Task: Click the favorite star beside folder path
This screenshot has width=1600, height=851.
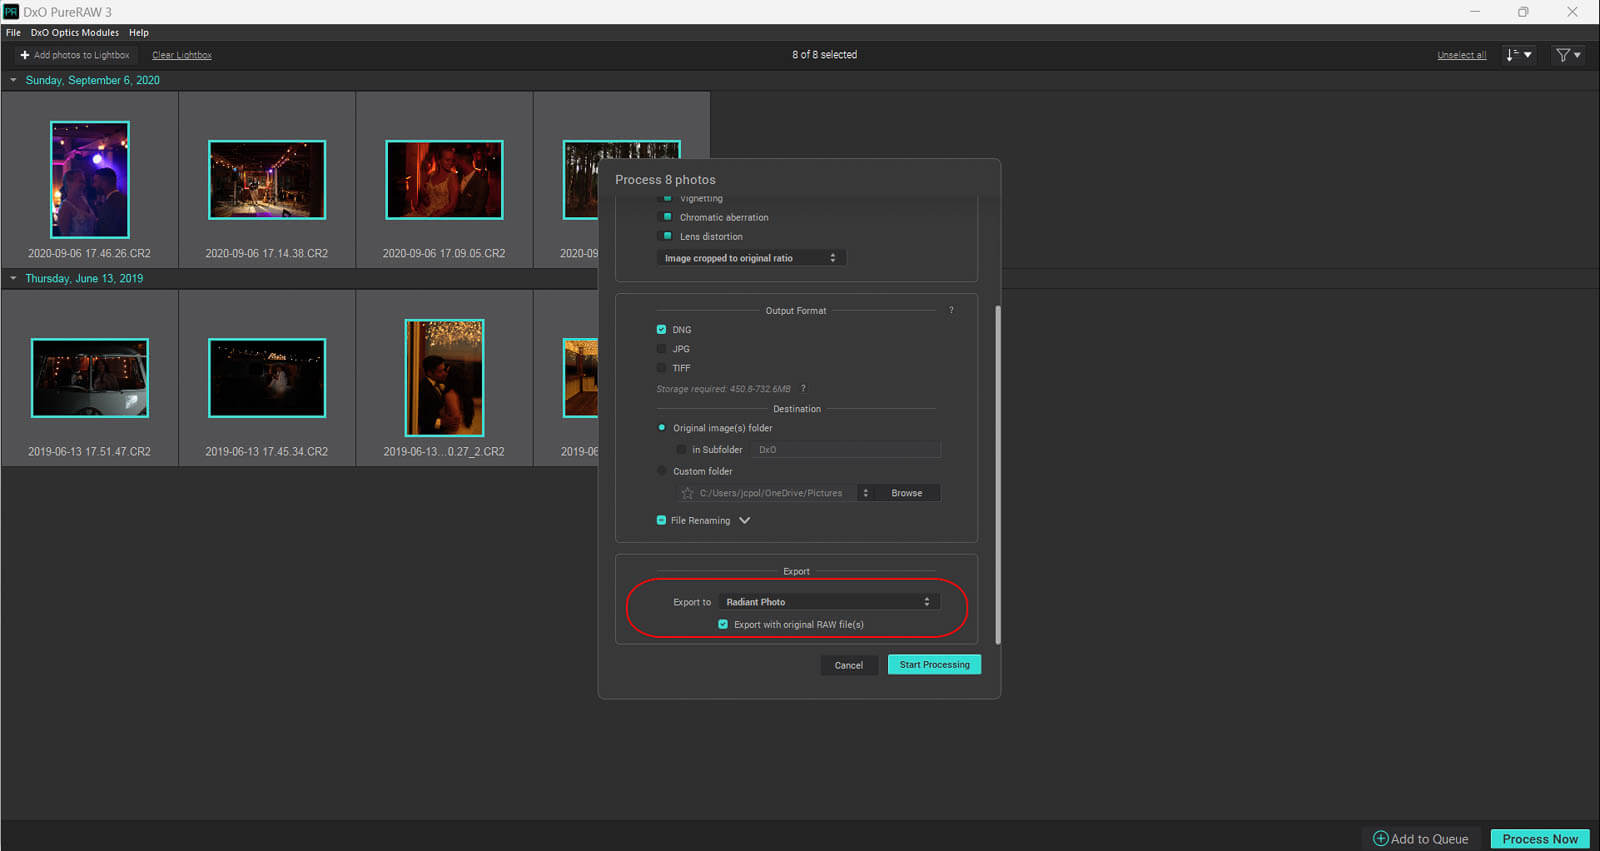Action: 687,493
